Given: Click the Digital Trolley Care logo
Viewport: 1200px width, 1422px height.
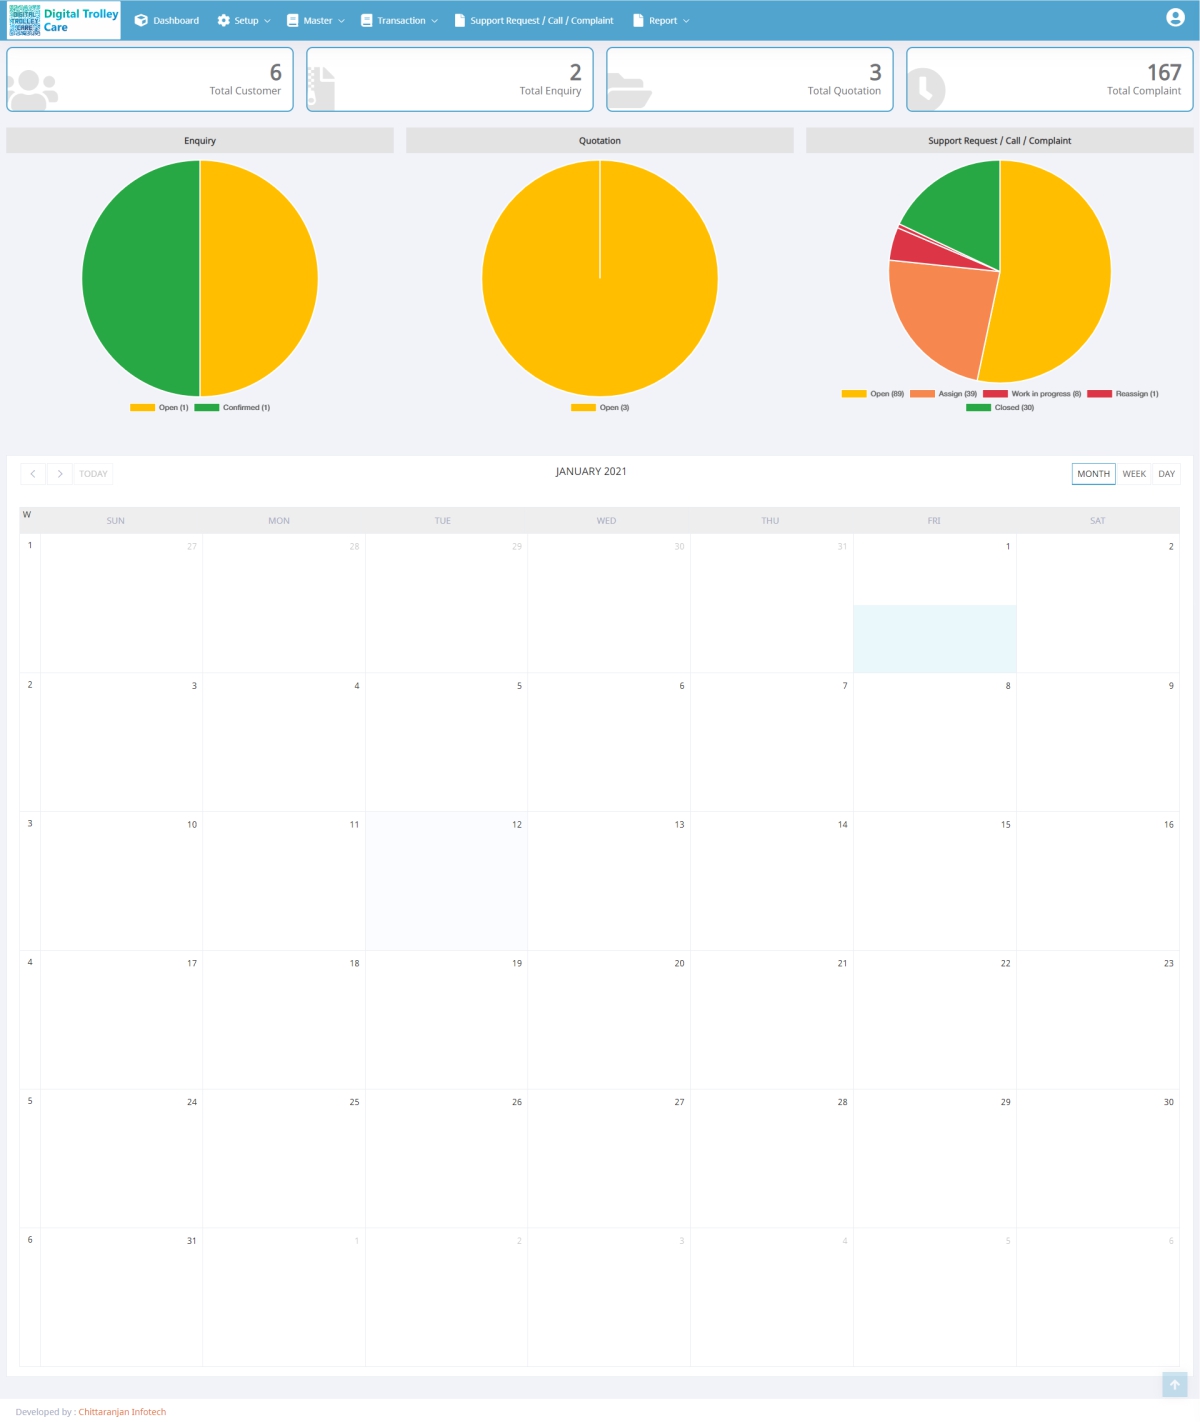Looking at the screenshot, I should (64, 20).
